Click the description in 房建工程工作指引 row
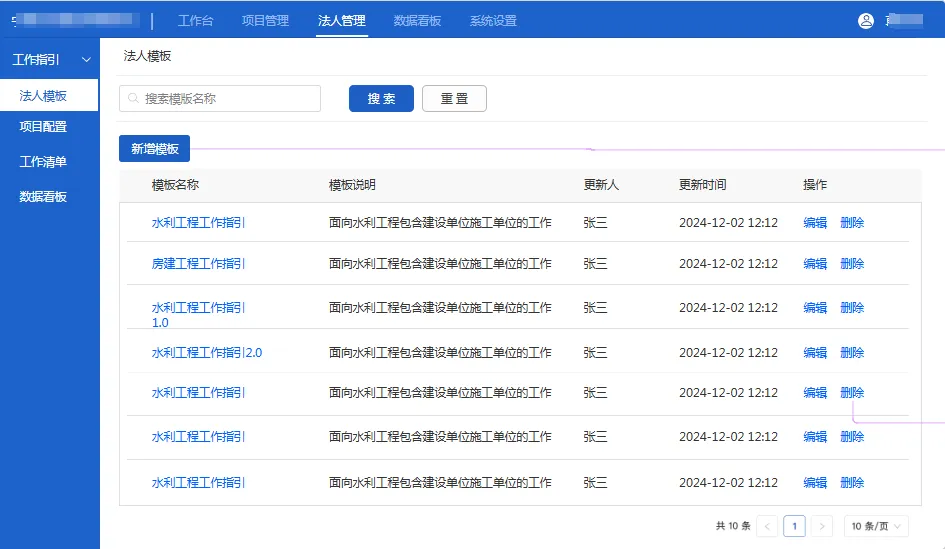This screenshot has width=945, height=549. click(440, 263)
